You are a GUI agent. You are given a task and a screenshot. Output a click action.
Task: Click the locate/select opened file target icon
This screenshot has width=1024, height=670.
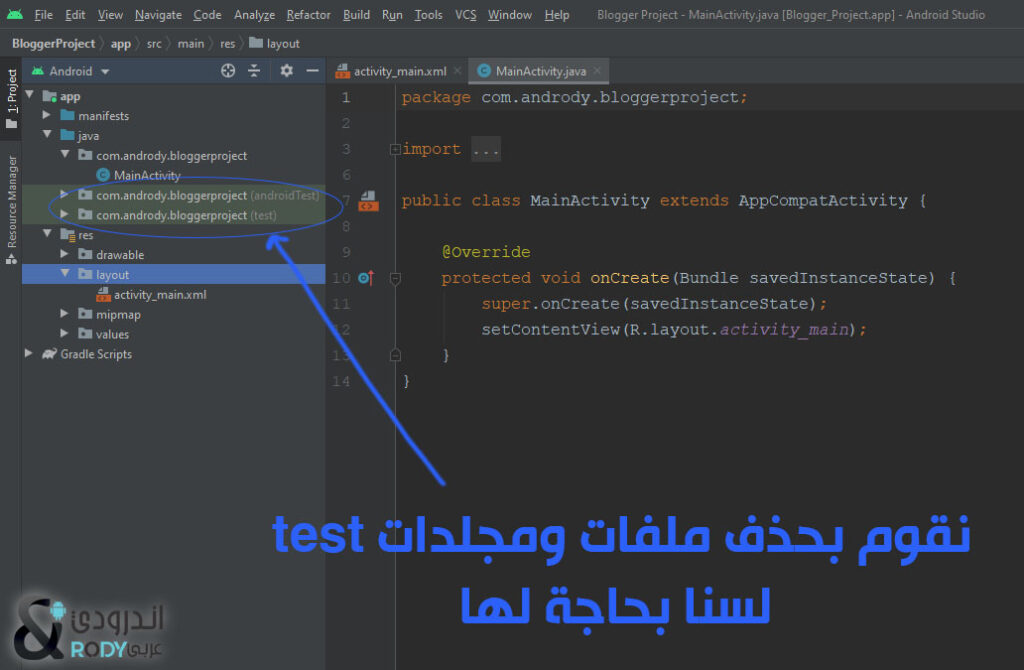228,71
